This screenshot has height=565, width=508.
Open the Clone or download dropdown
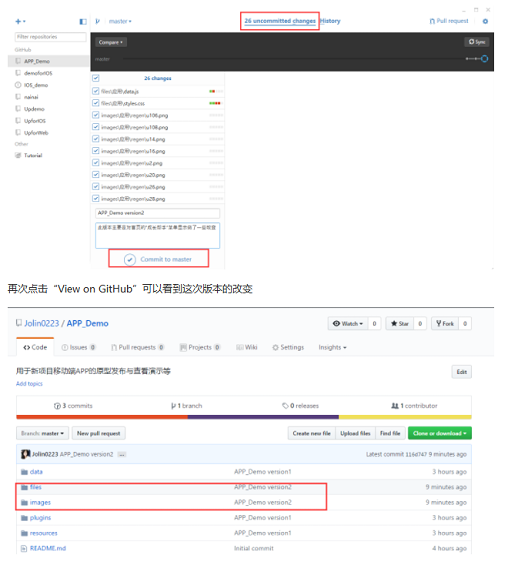[x=440, y=433]
